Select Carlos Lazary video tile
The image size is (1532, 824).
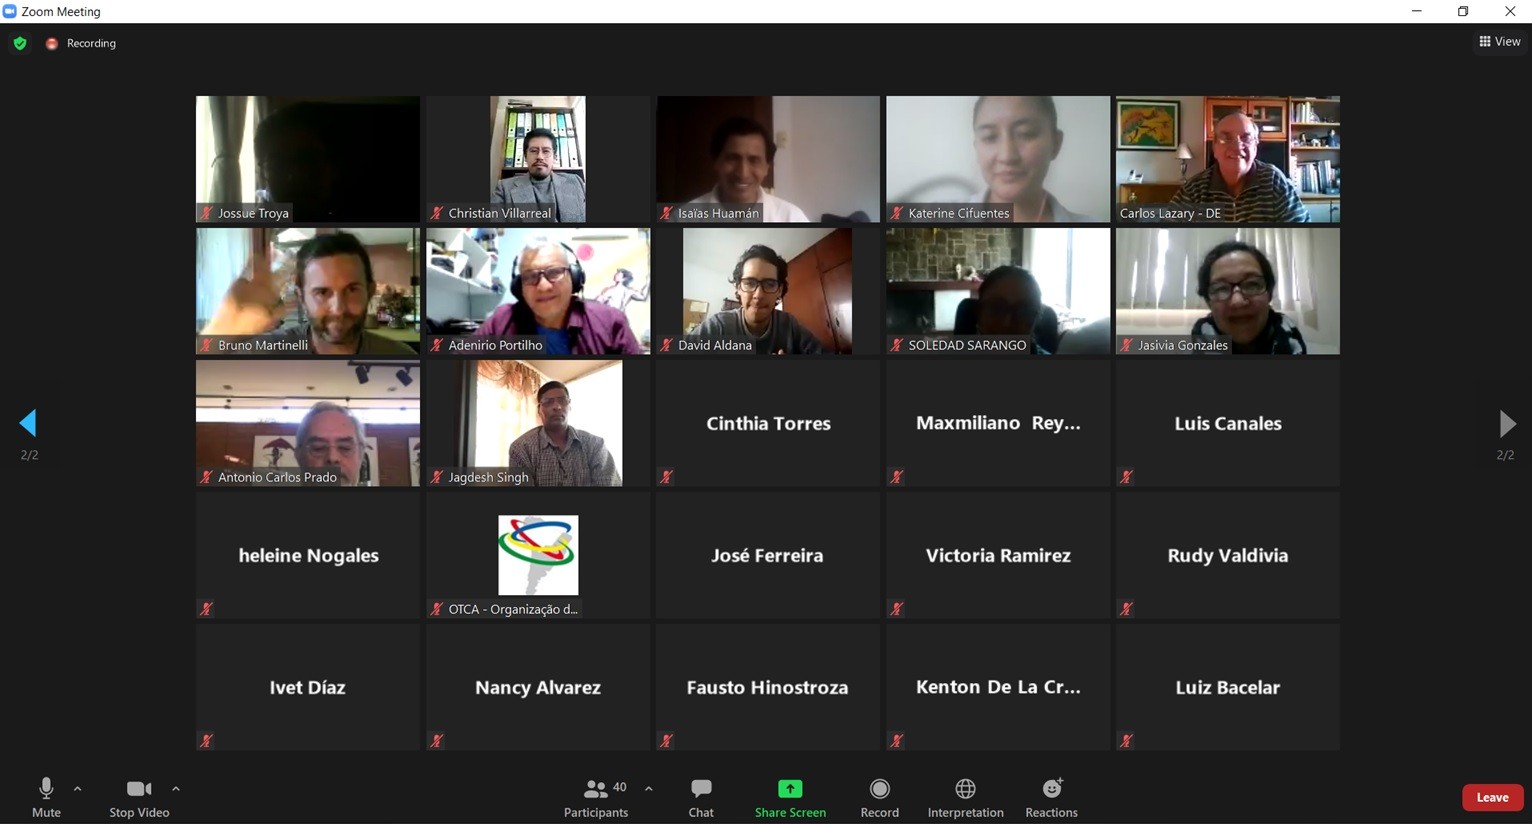click(x=1227, y=158)
